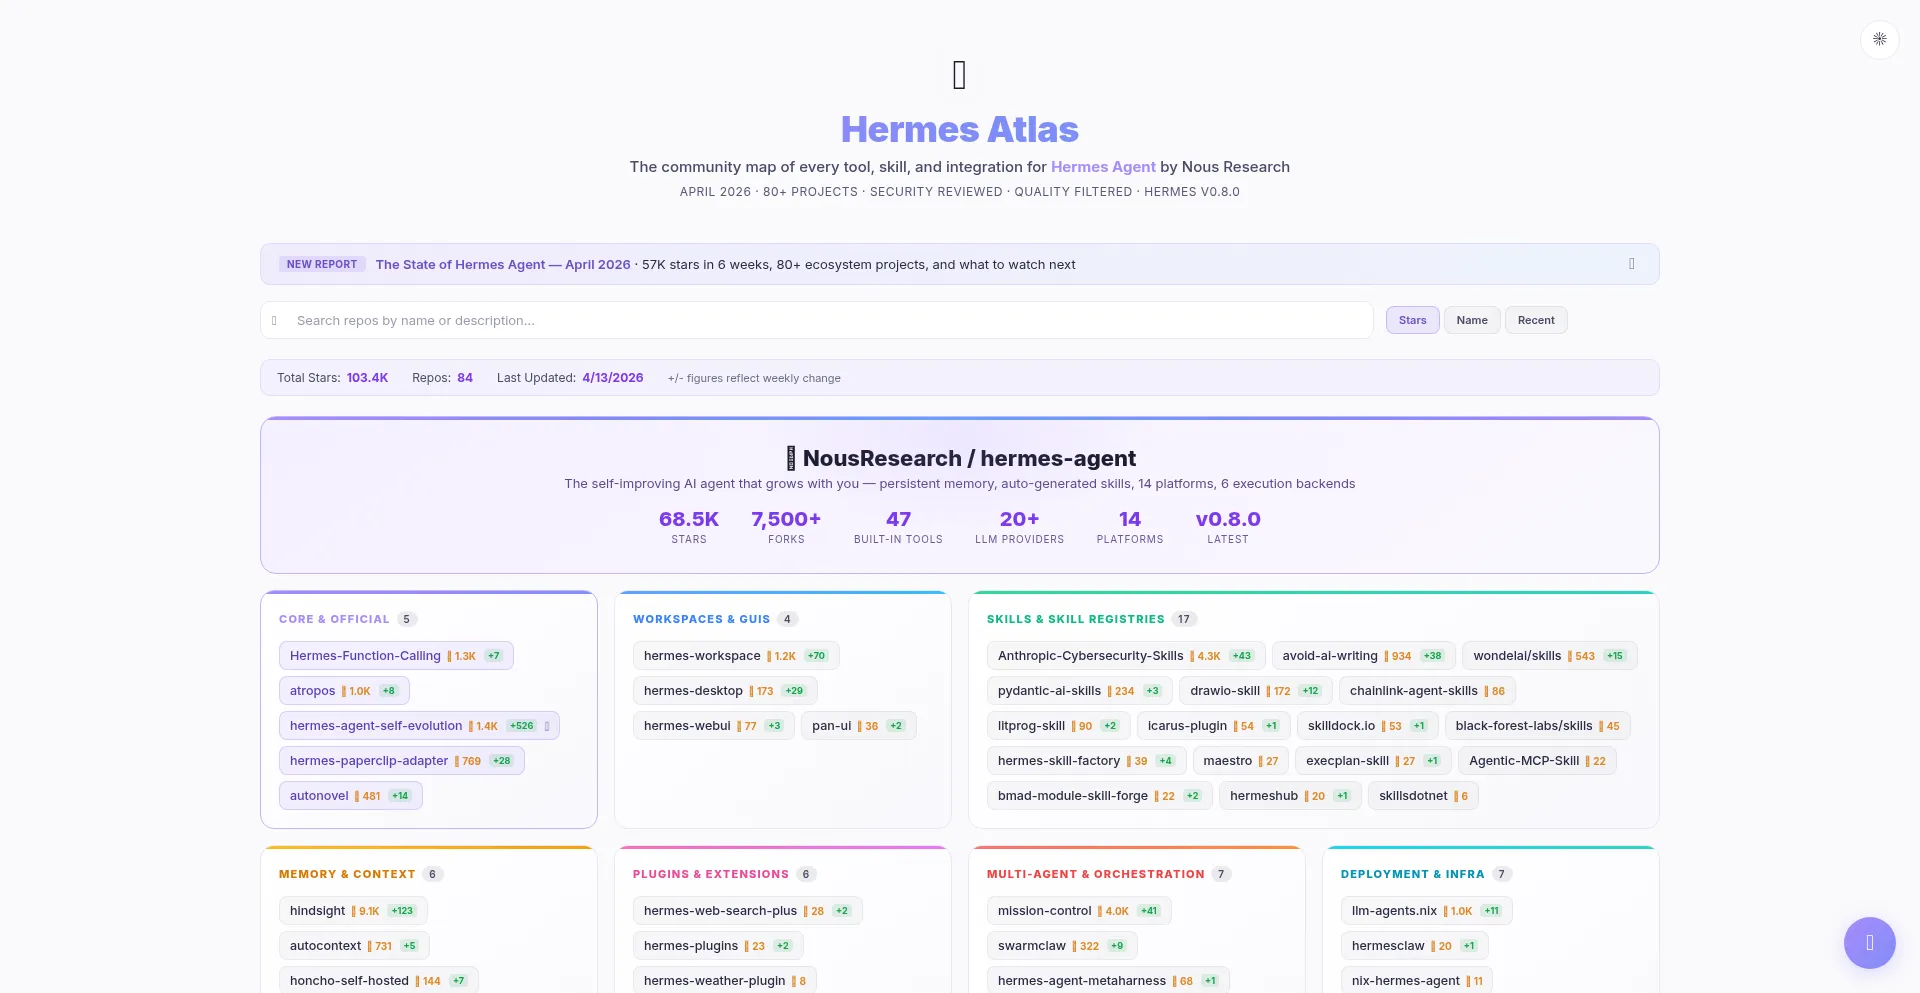Sort repos by Stars
The height and width of the screenshot is (993, 1920).
point(1412,320)
